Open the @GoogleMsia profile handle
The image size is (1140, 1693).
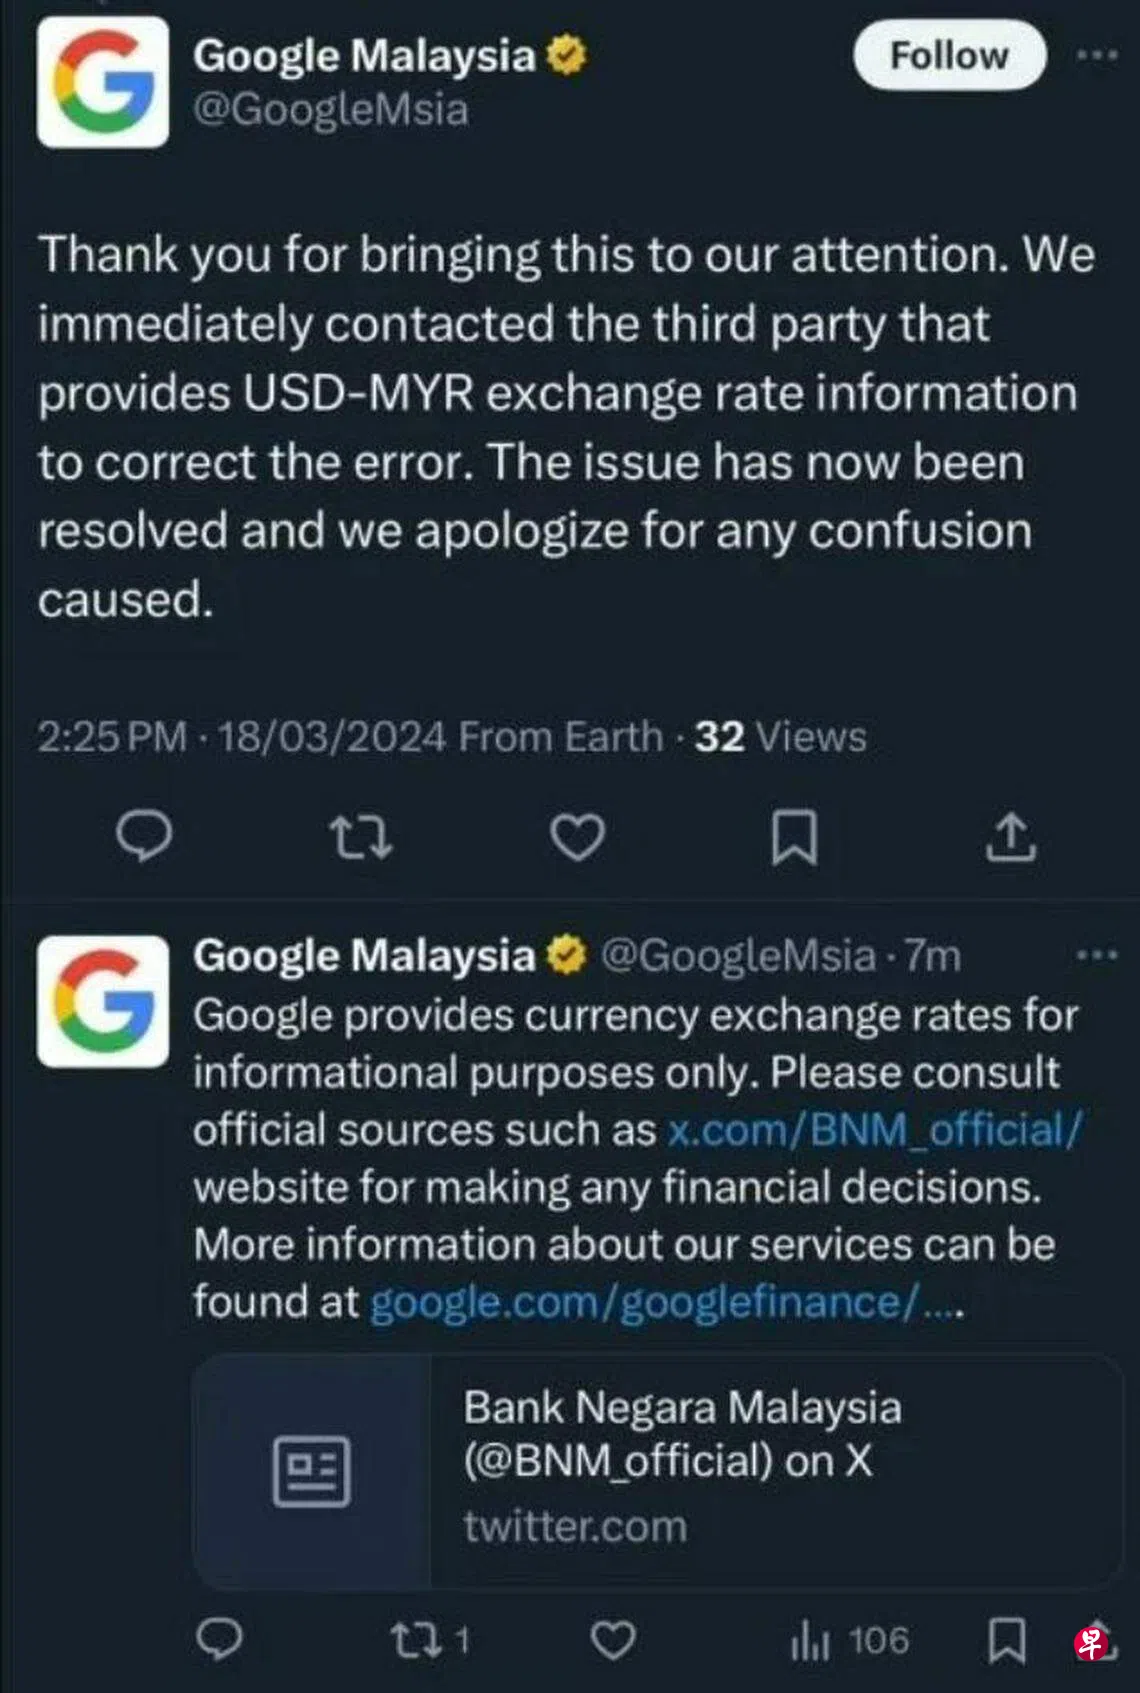(332, 109)
